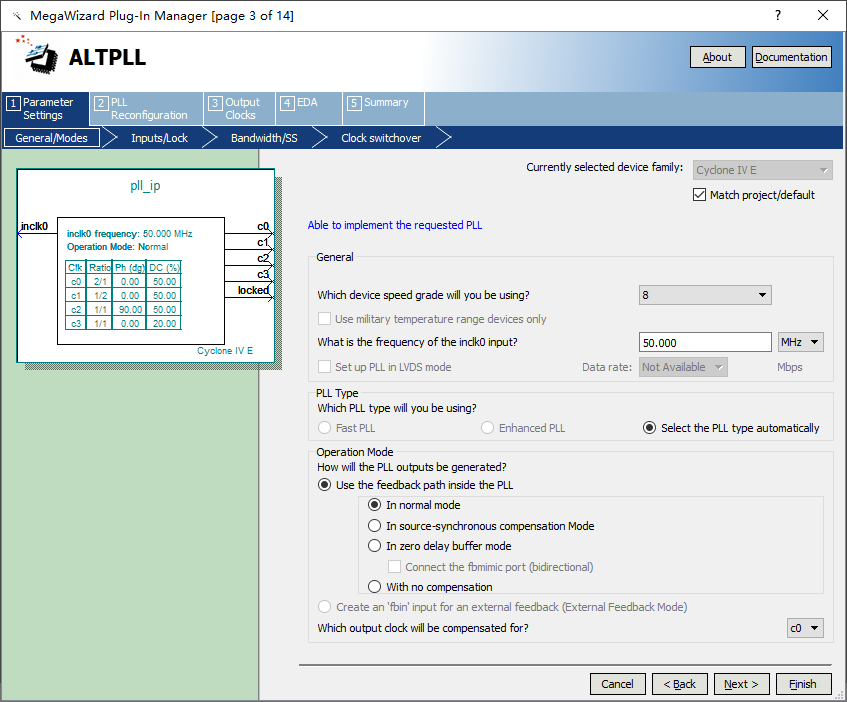Select the Fast PLL radio button

tap(324, 428)
